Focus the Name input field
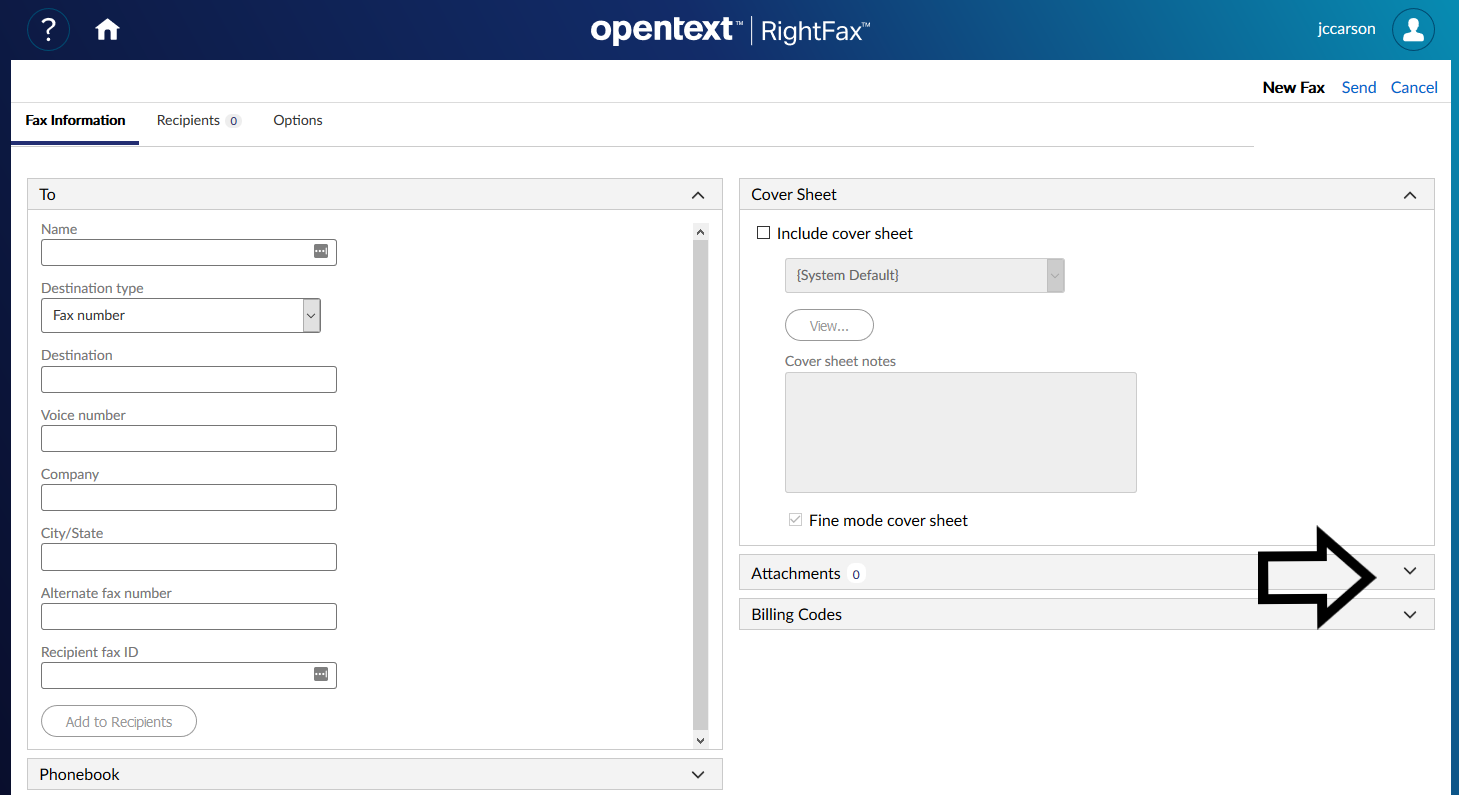The width and height of the screenshot is (1459, 795). click(189, 252)
